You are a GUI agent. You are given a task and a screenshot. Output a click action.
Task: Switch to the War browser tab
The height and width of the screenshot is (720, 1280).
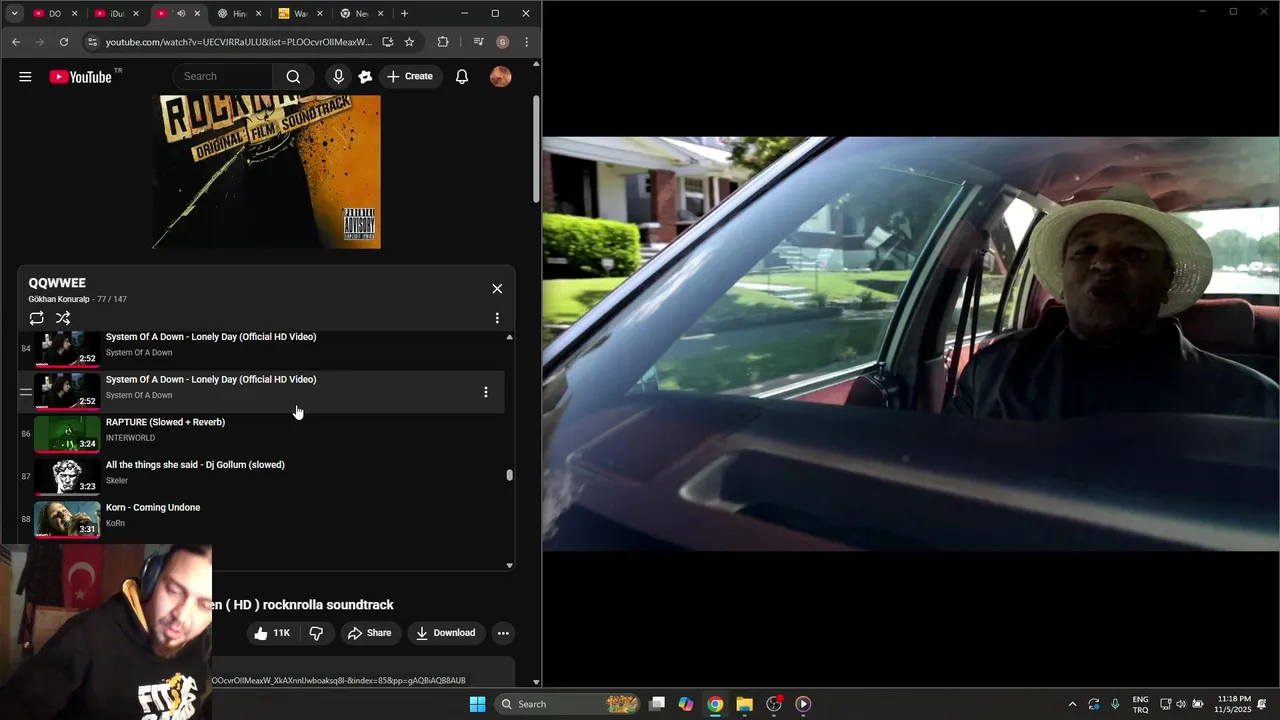pyautogui.click(x=300, y=14)
